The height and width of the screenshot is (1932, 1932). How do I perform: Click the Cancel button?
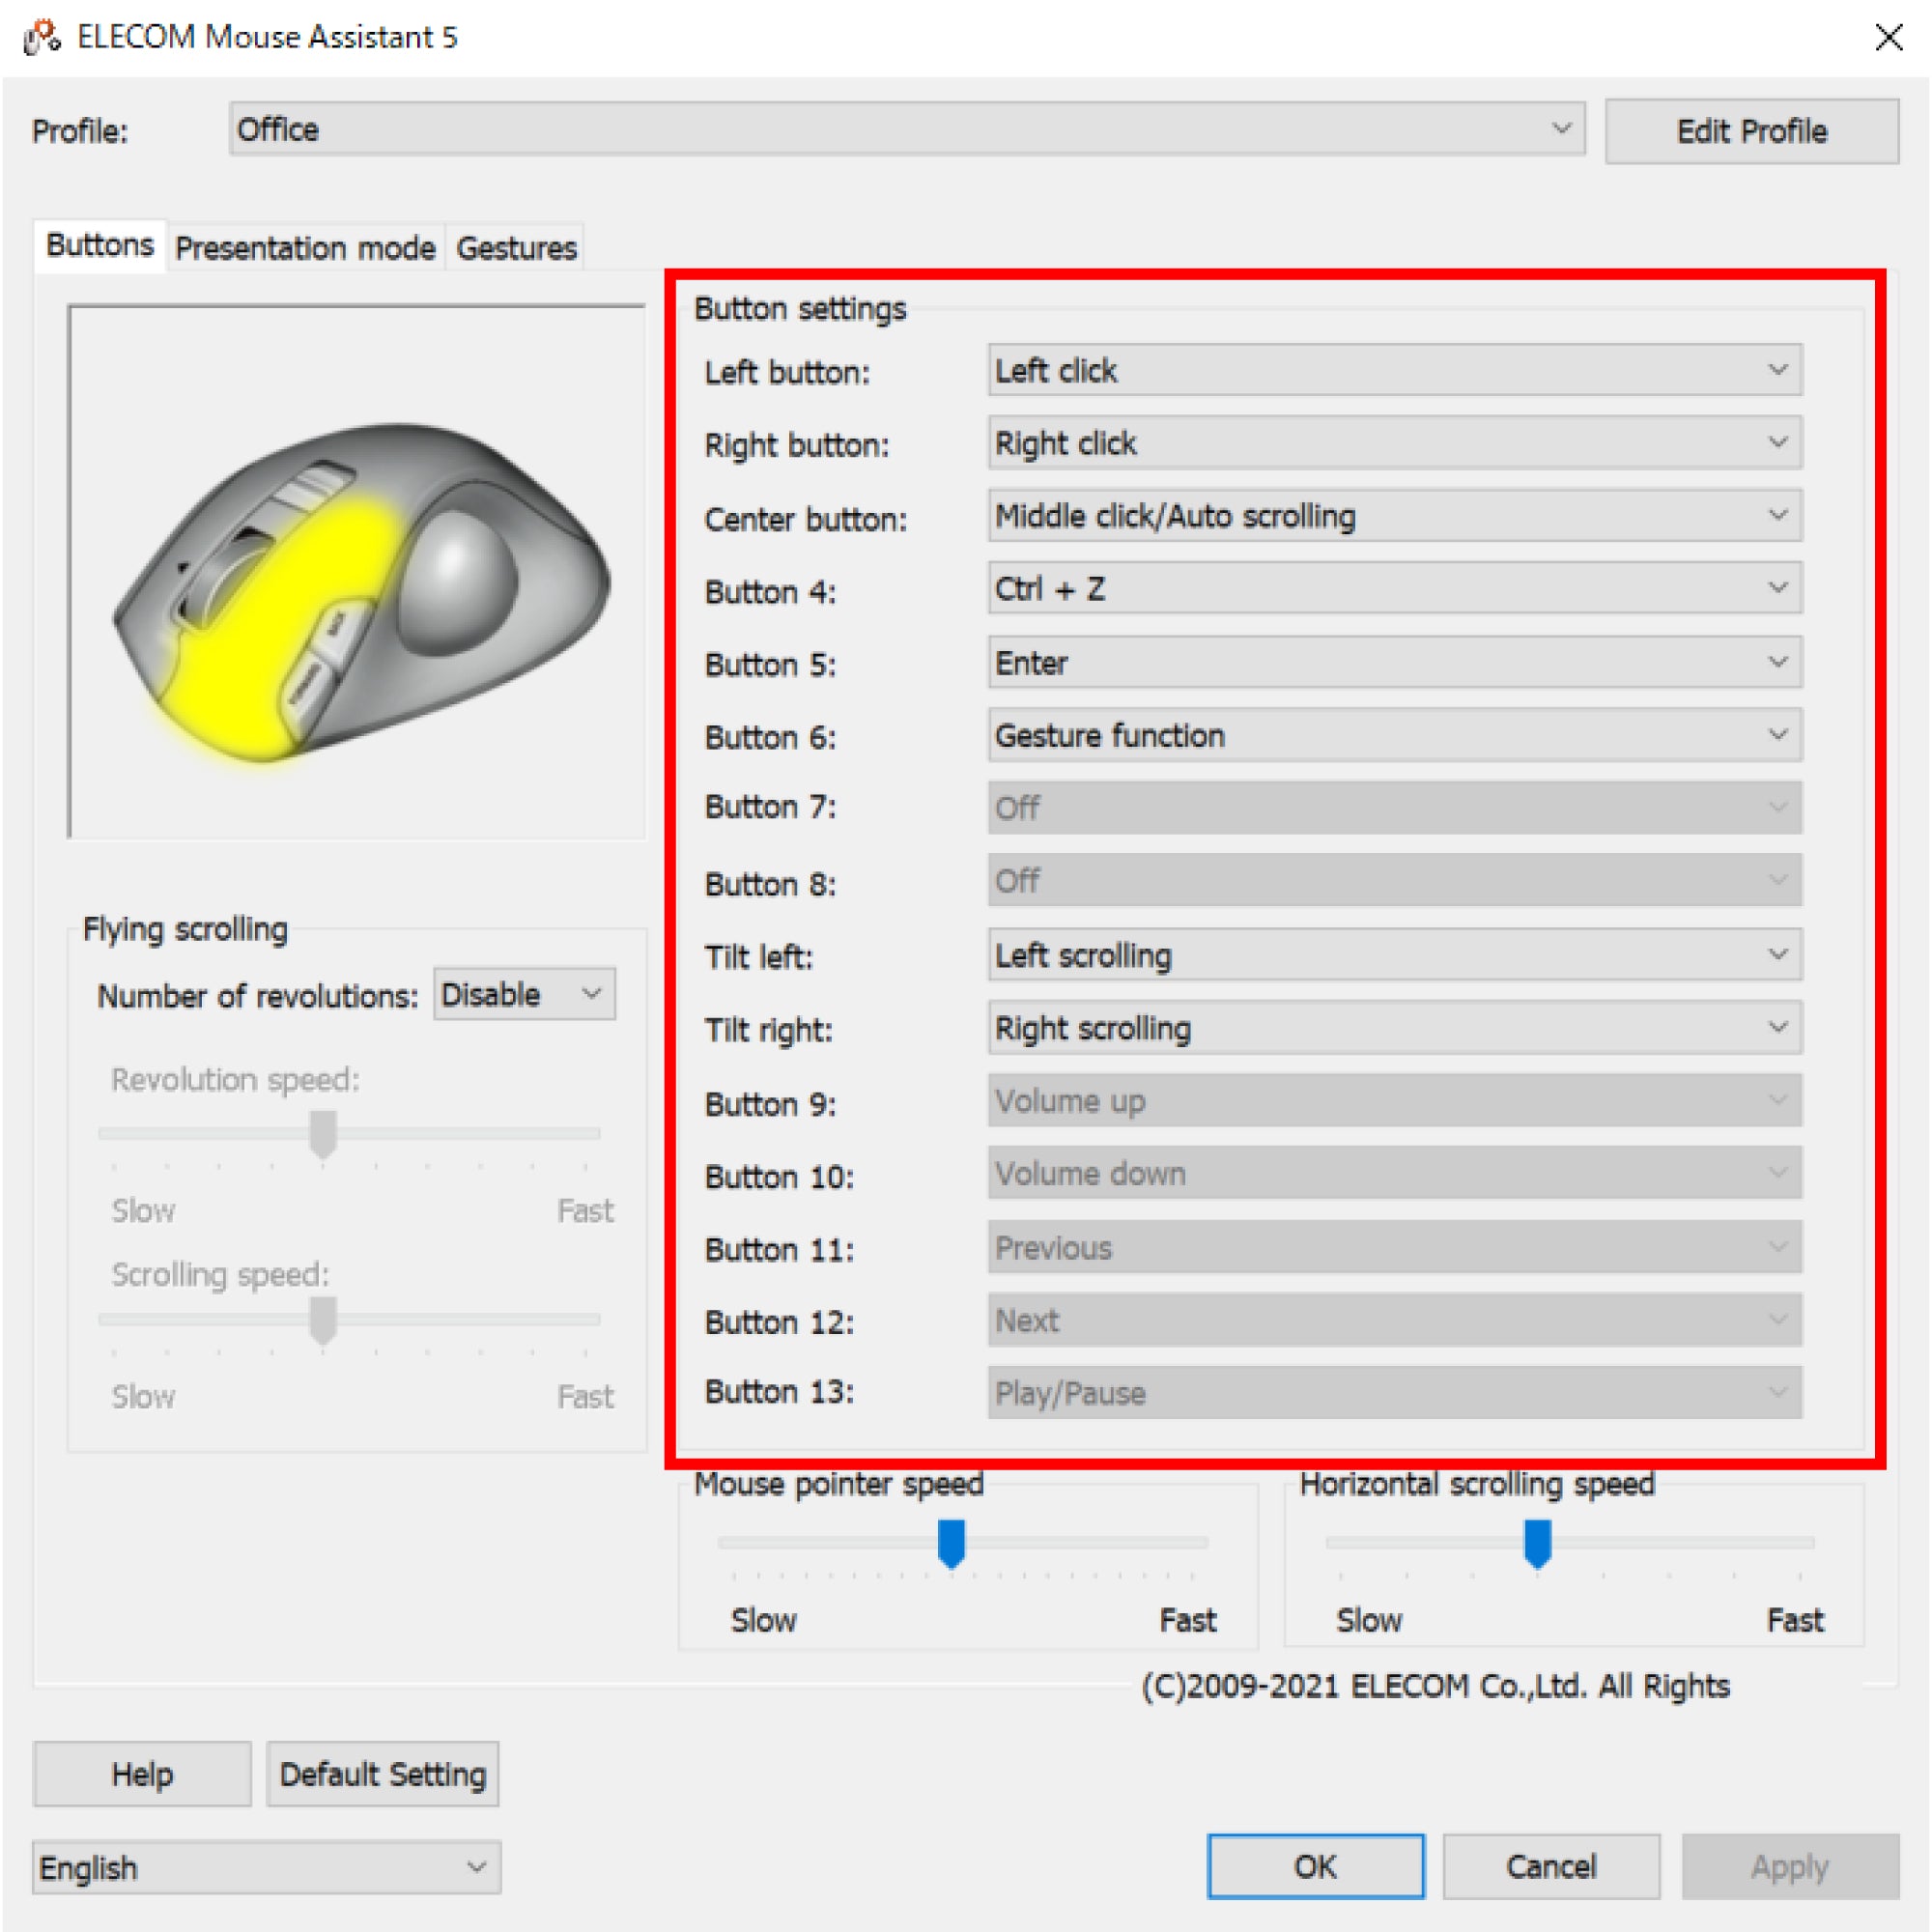1551,1866
